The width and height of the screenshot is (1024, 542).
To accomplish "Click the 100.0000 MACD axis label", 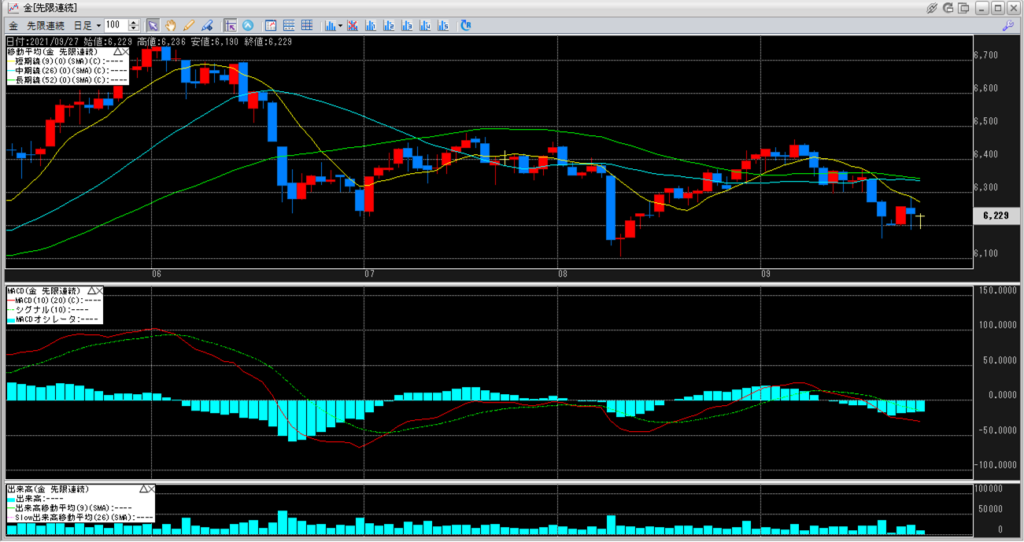I will 997,325.
